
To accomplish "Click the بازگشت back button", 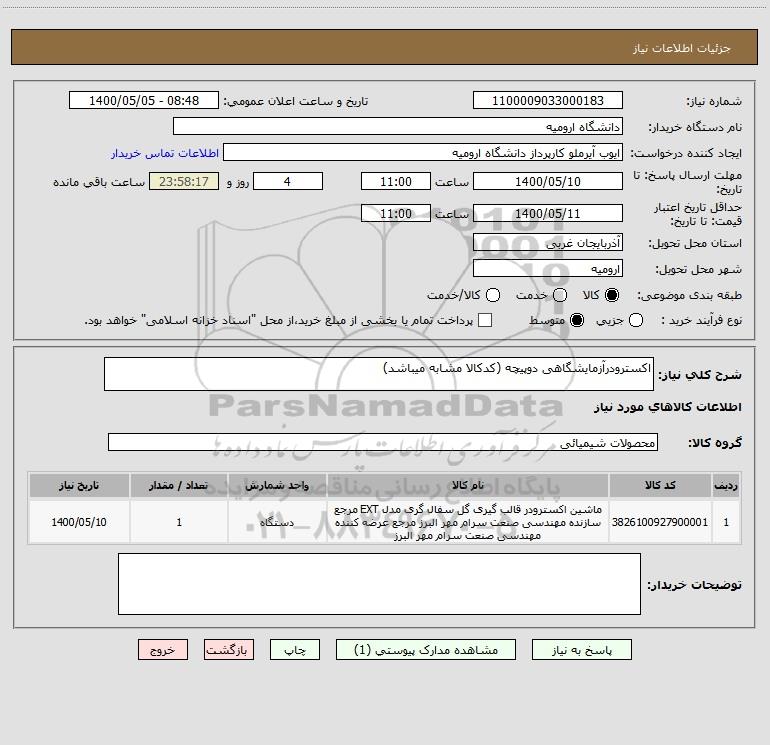I will (229, 650).
